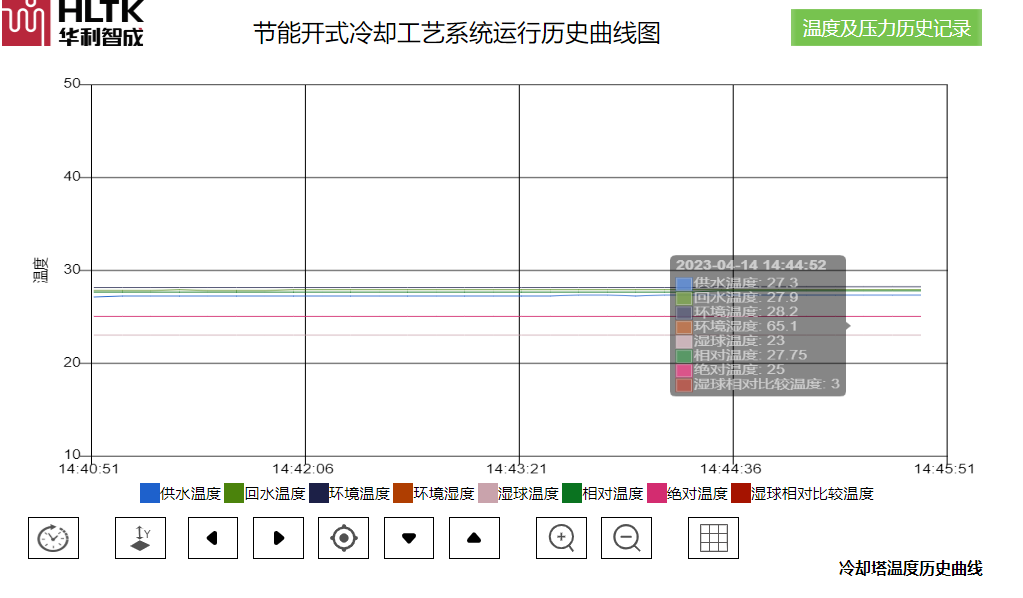Open 温度及压力历史记录 green button
The image size is (1023, 598).
[x=886, y=28]
